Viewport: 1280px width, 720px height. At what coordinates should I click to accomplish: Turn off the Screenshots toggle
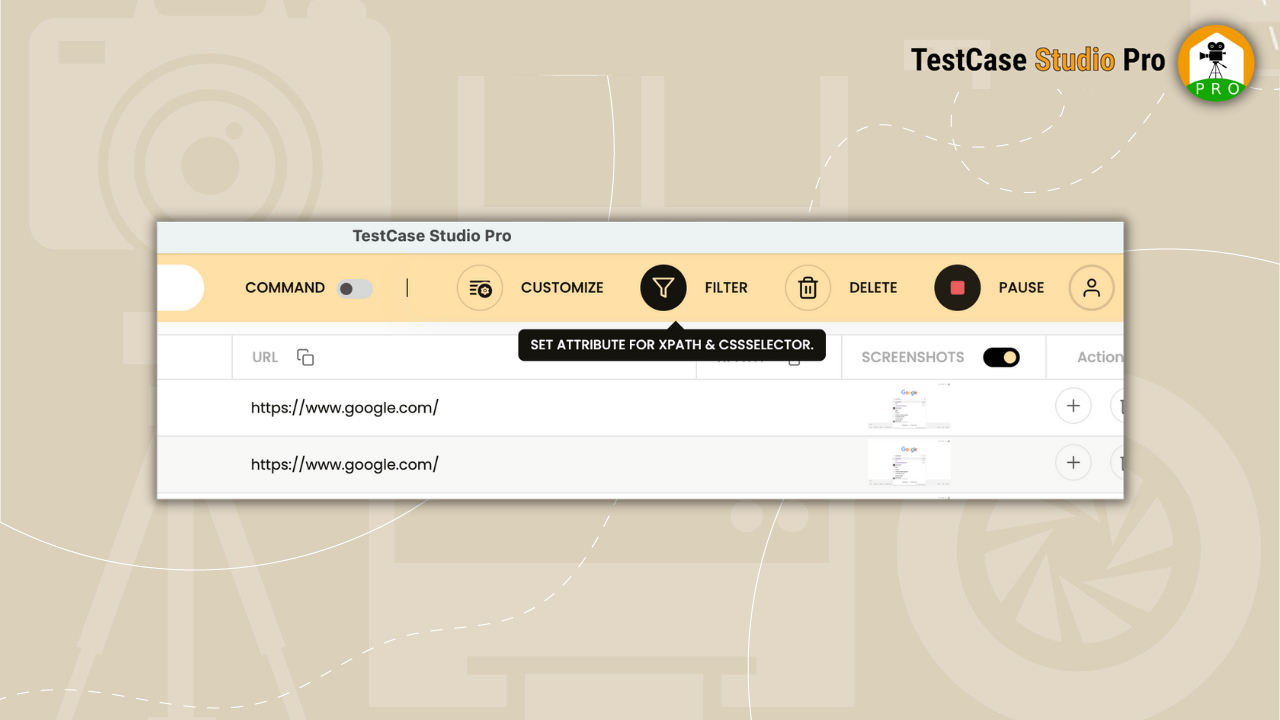click(1001, 357)
